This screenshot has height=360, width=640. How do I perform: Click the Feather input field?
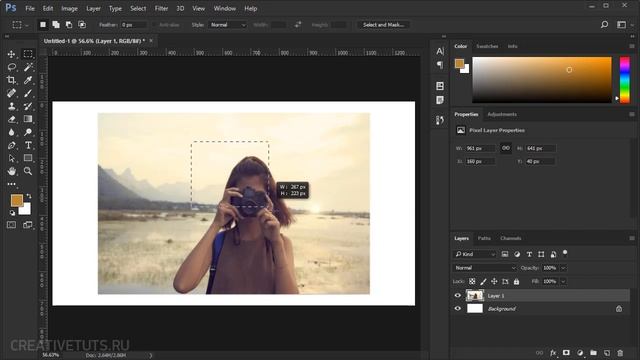click(x=133, y=25)
